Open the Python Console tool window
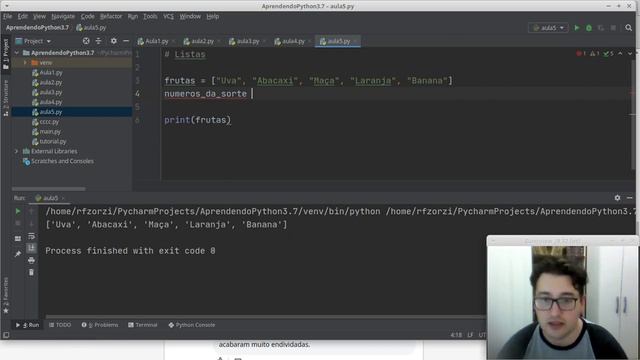The height and width of the screenshot is (360, 640). [192, 325]
